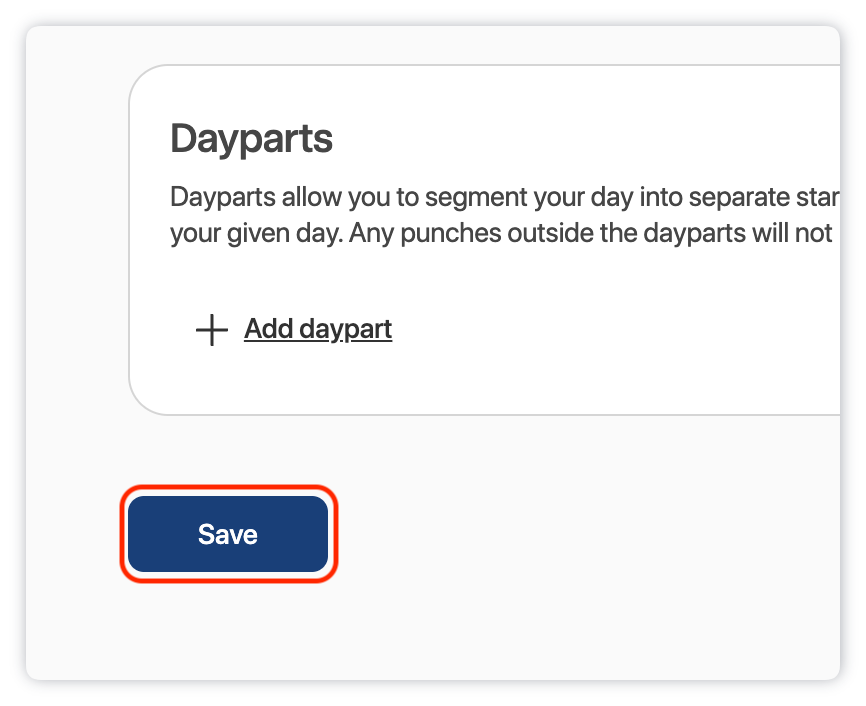Click the word "Save" on the button
This screenshot has width=866, height=706.
[x=228, y=534]
